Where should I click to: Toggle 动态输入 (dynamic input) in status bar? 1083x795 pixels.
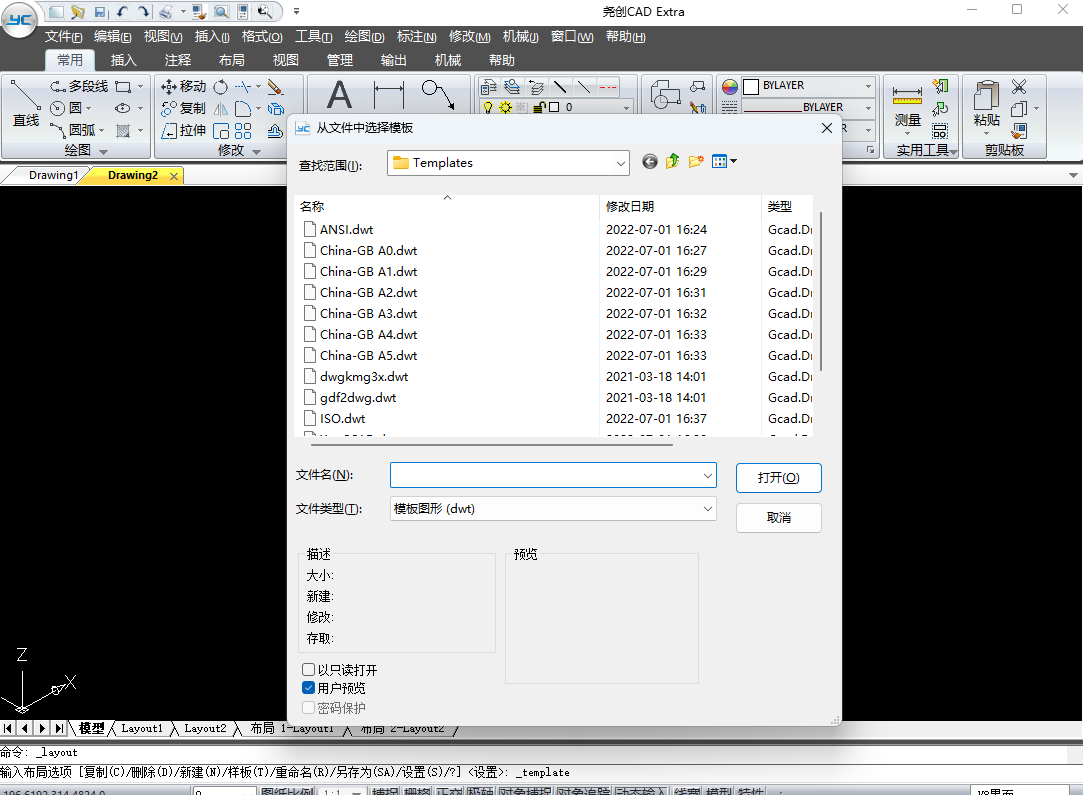[x=640, y=791]
